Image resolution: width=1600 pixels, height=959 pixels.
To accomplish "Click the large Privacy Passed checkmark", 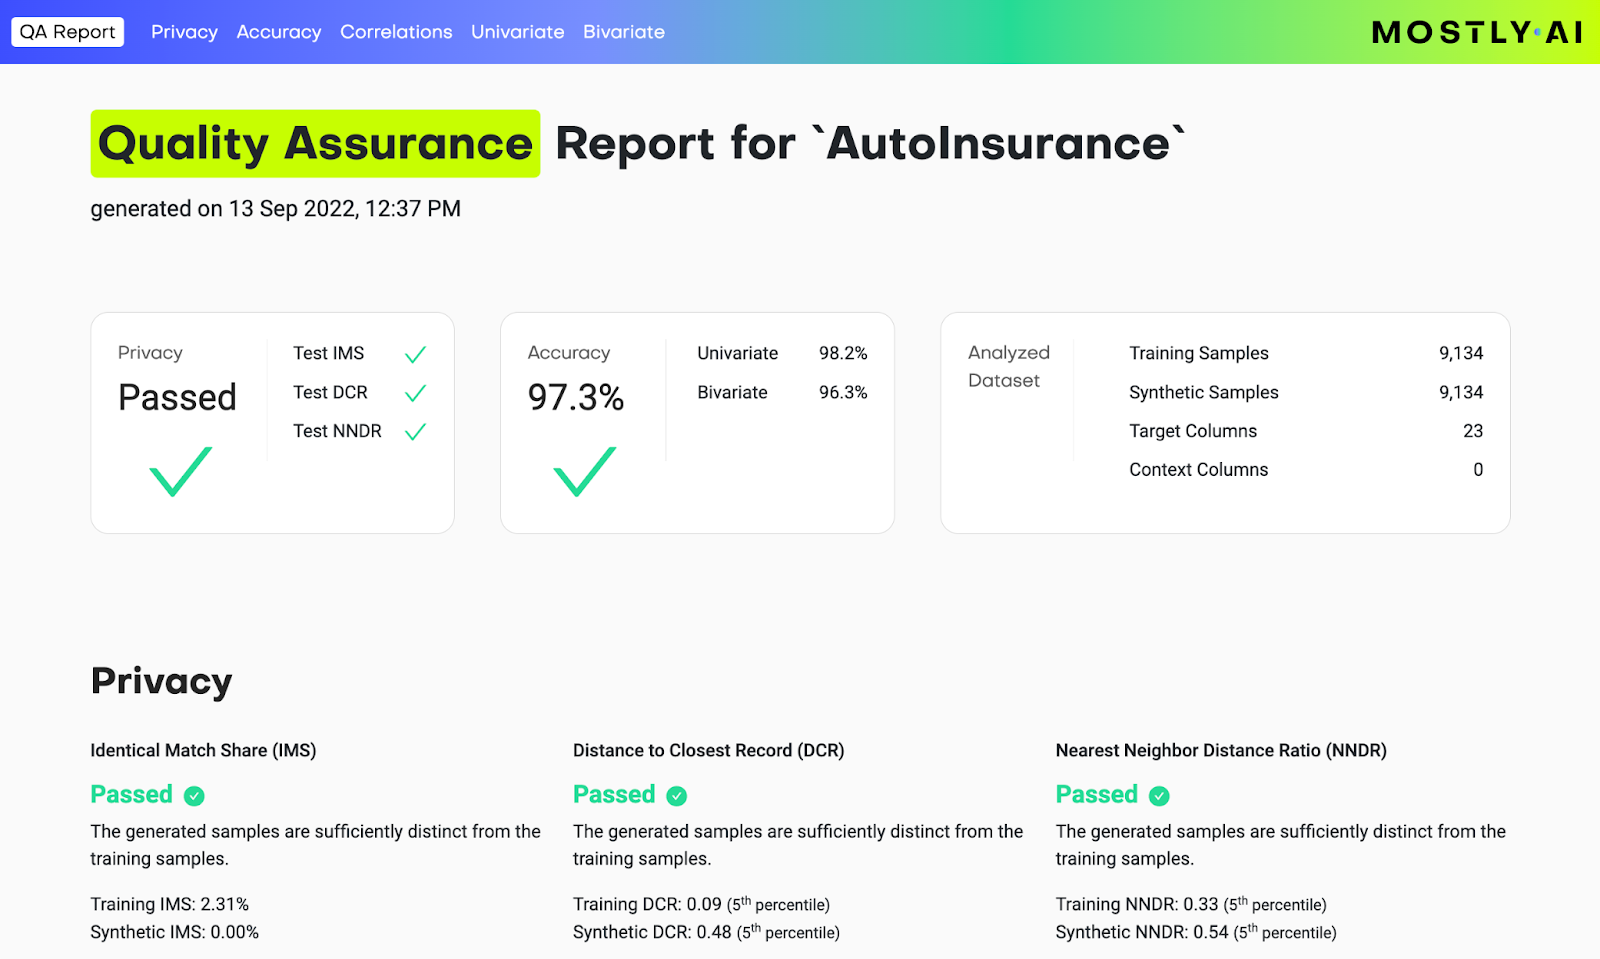I will pos(180,472).
